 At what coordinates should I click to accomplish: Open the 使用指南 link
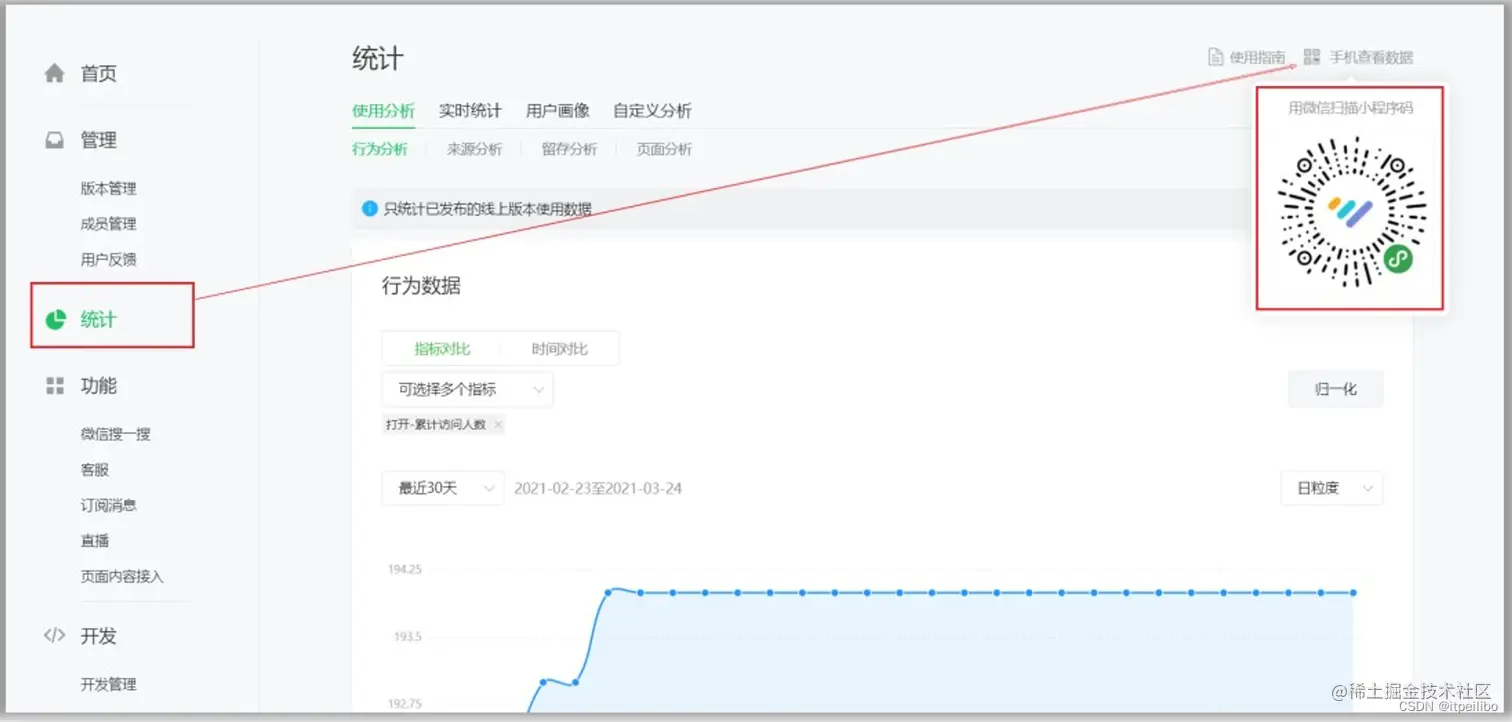[x=1257, y=57]
